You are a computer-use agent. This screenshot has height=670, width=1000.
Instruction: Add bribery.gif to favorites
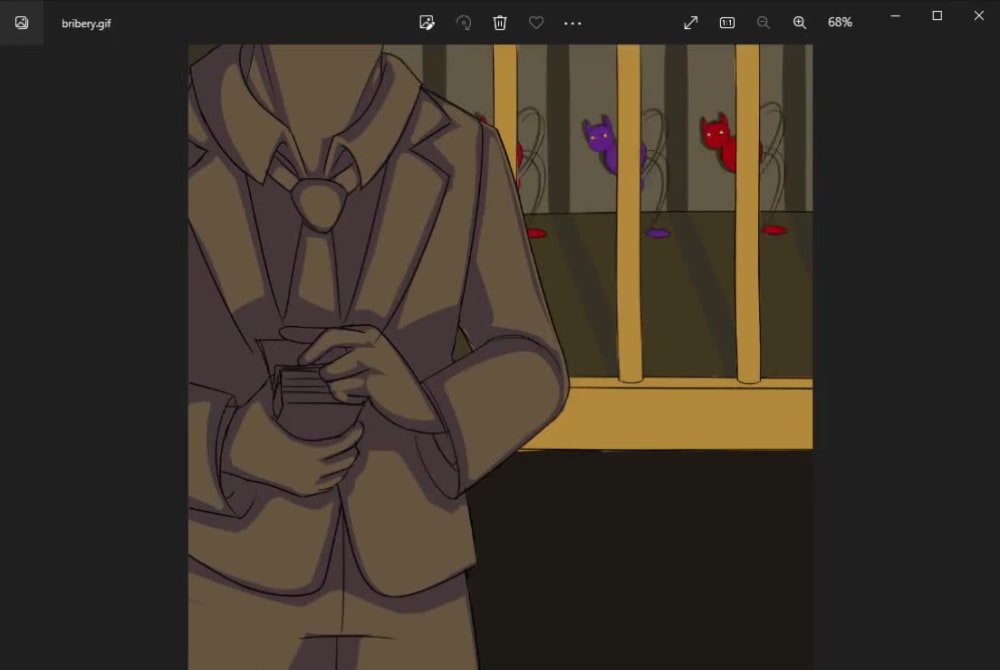coord(536,22)
